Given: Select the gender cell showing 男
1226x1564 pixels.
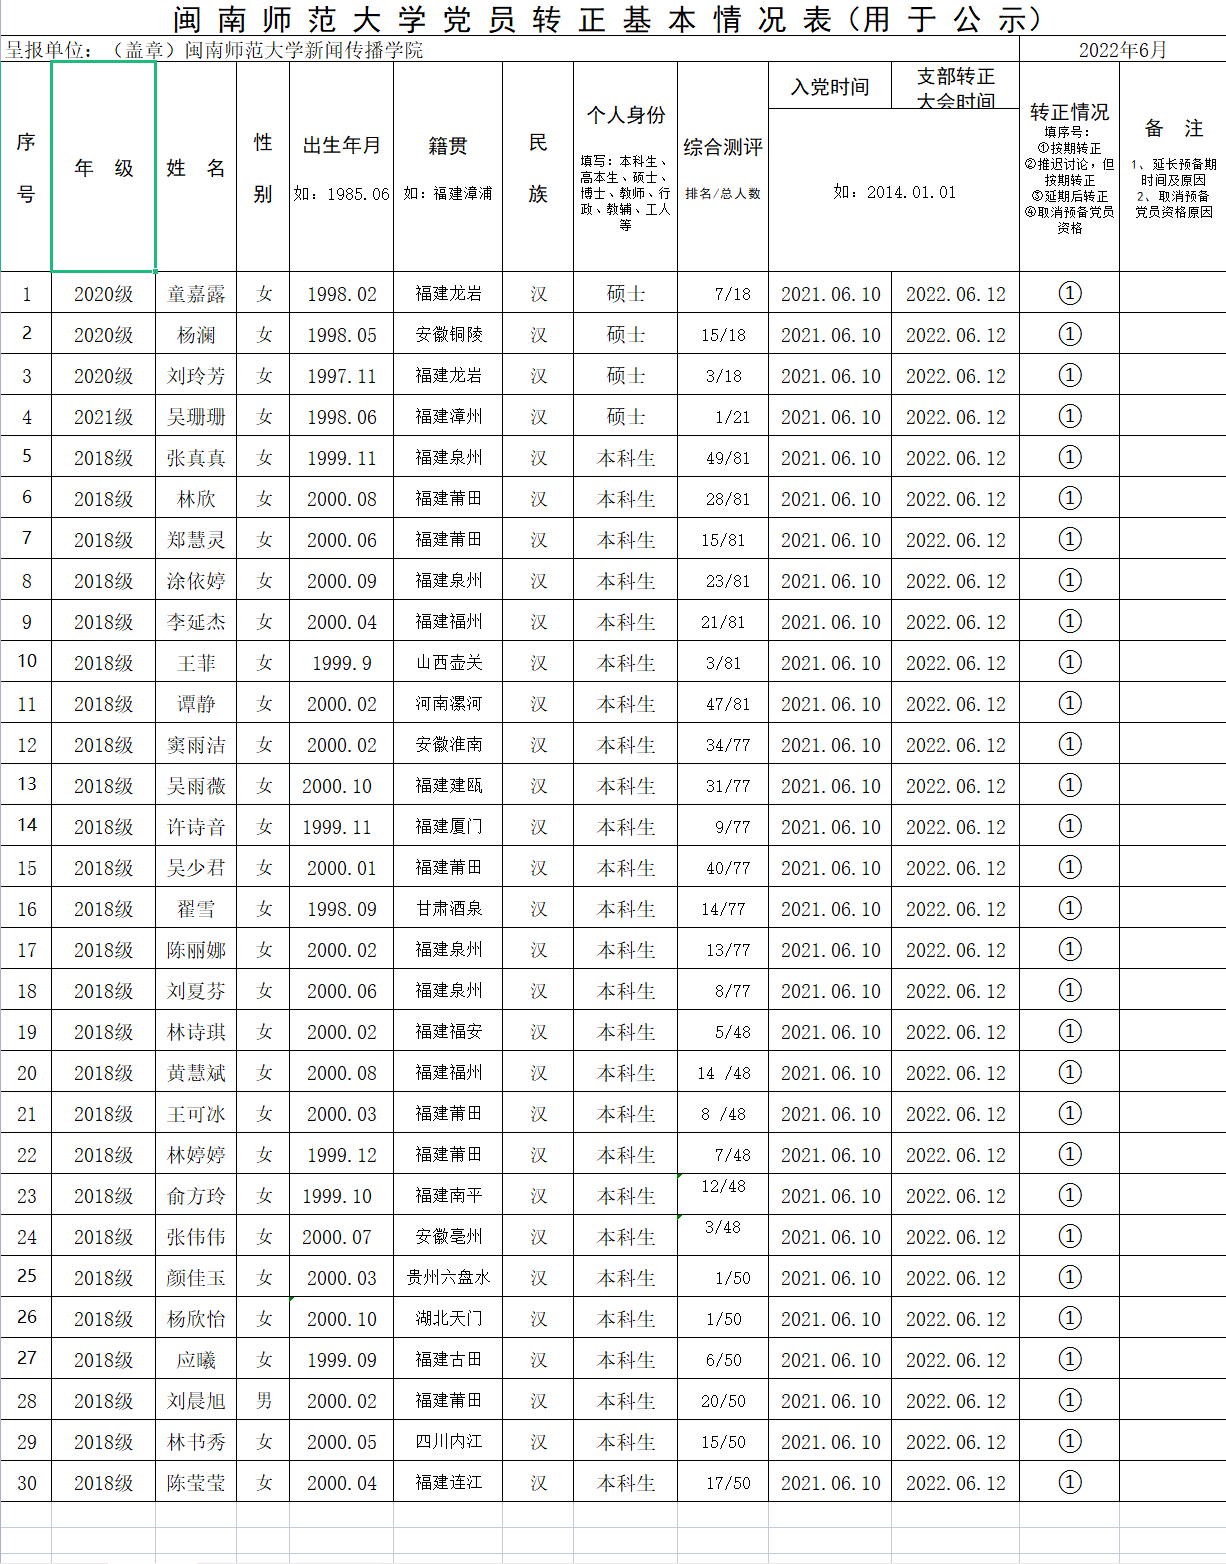Looking at the screenshot, I should [x=263, y=1401].
